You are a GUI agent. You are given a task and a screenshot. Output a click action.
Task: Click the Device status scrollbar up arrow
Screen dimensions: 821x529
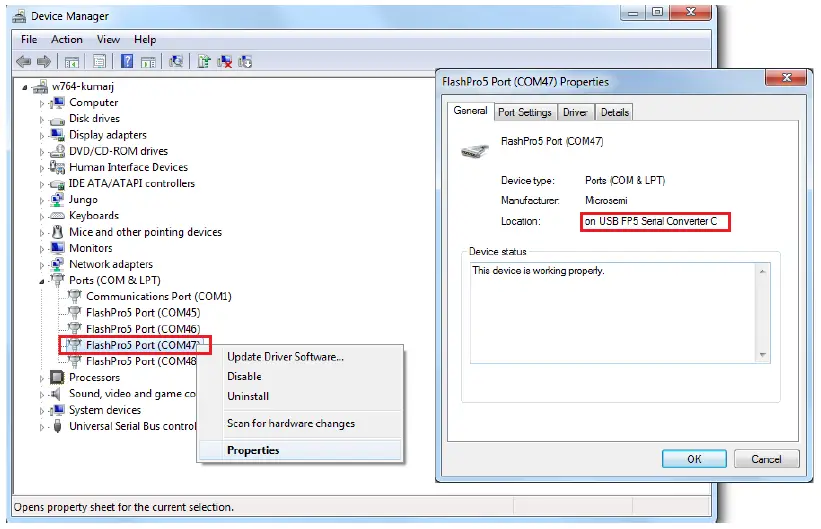click(762, 271)
